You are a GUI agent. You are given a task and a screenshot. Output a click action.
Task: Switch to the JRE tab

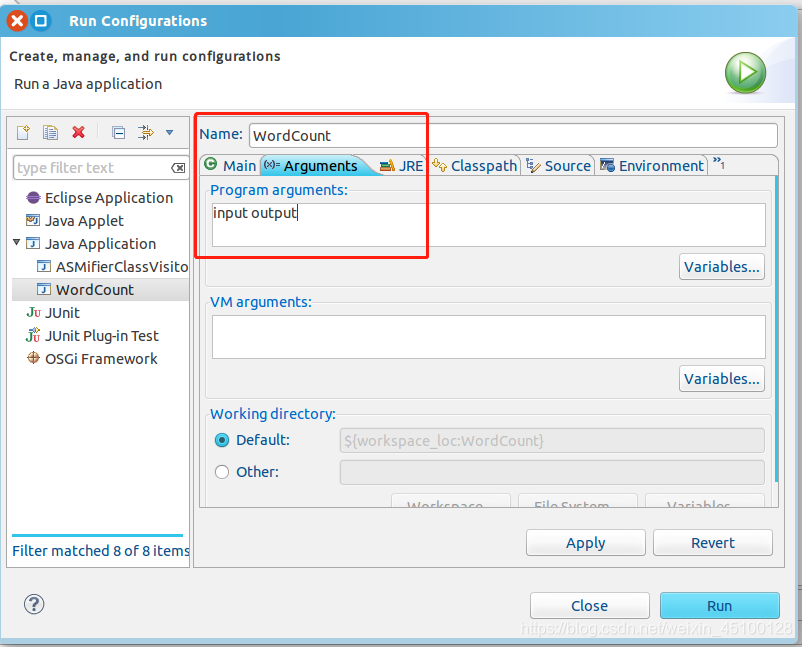[402, 166]
